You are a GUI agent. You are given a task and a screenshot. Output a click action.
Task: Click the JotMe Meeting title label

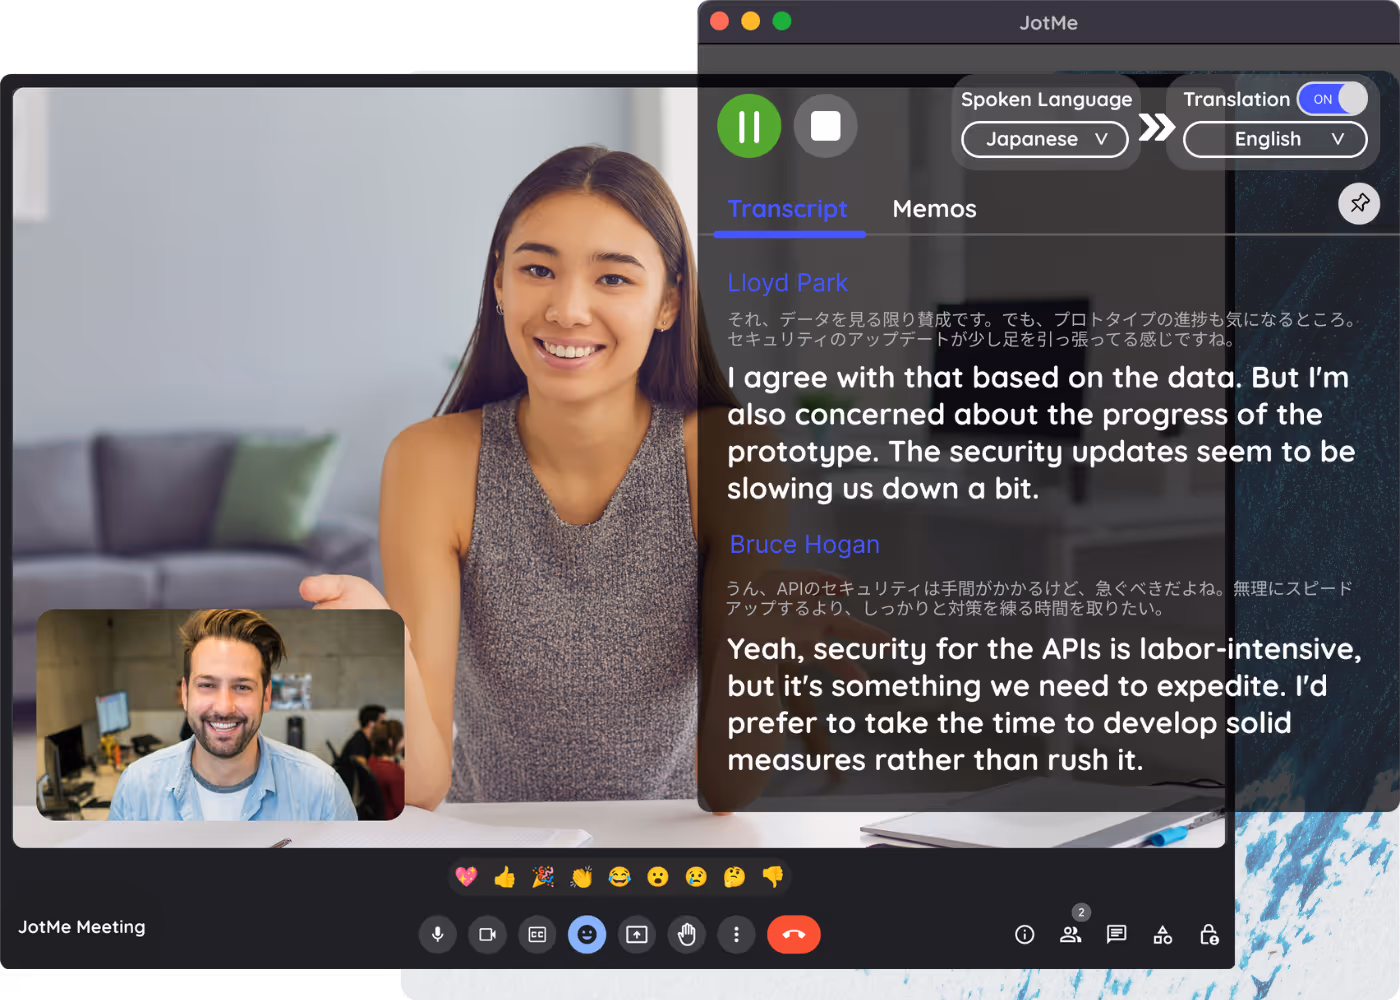click(82, 927)
